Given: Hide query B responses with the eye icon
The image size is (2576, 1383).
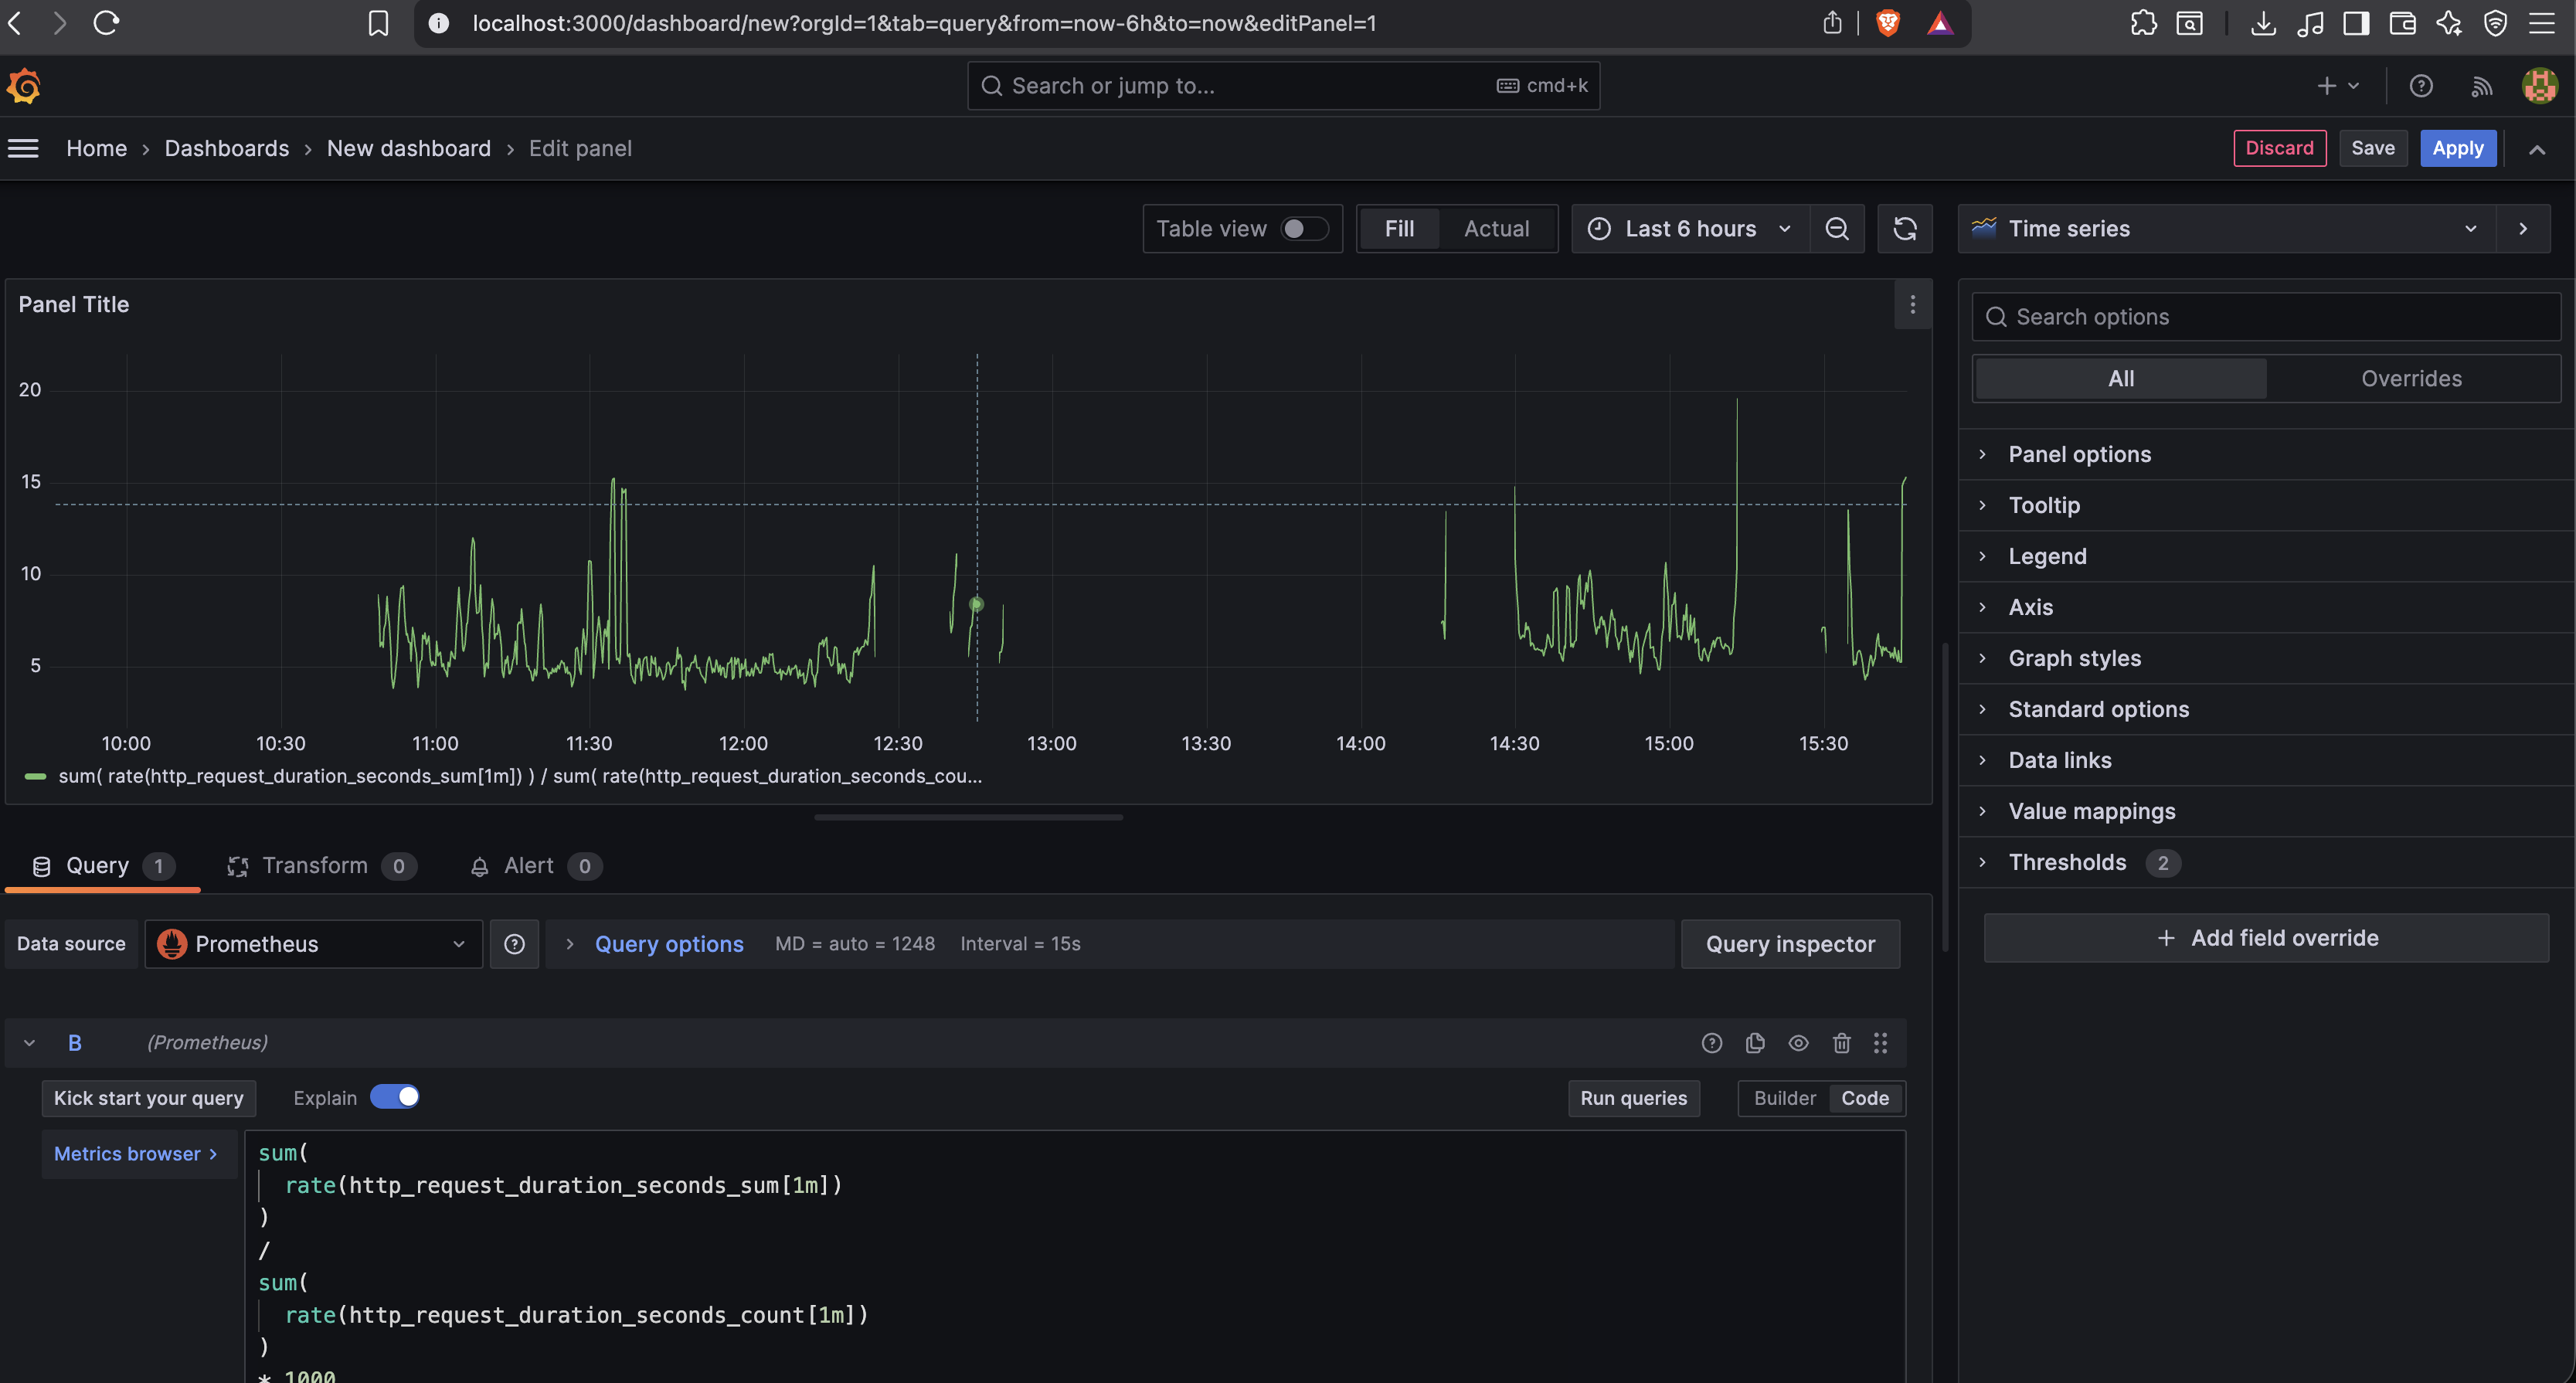Looking at the screenshot, I should tap(1798, 1042).
